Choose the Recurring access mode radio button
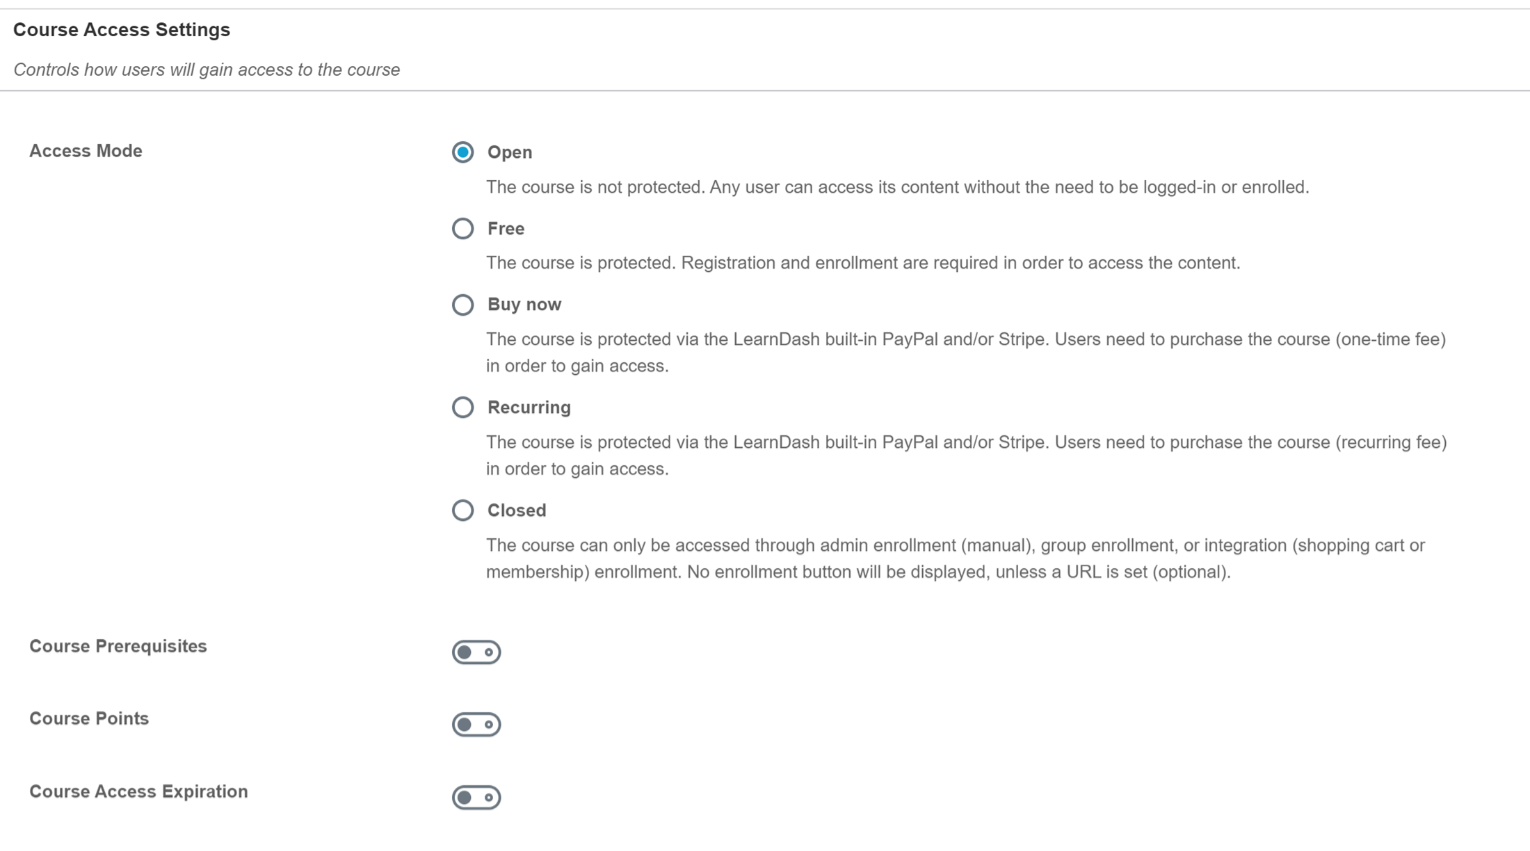The width and height of the screenshot is (1530, 851). pos(462,408)
